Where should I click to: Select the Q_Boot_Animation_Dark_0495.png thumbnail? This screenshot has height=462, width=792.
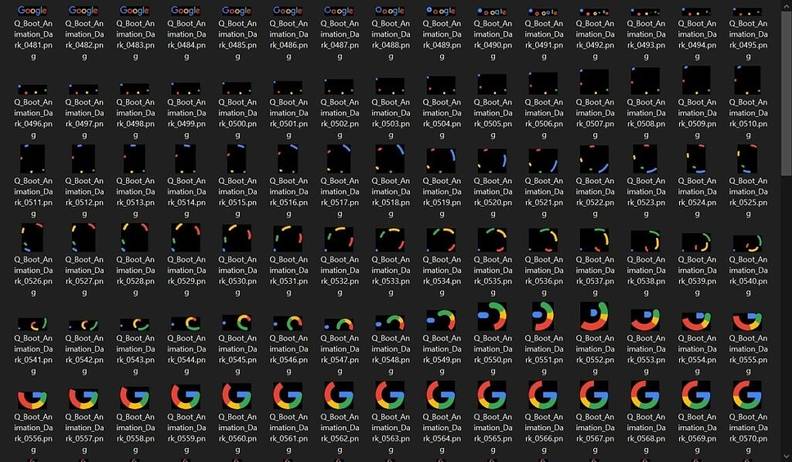(x=747, y=12)
